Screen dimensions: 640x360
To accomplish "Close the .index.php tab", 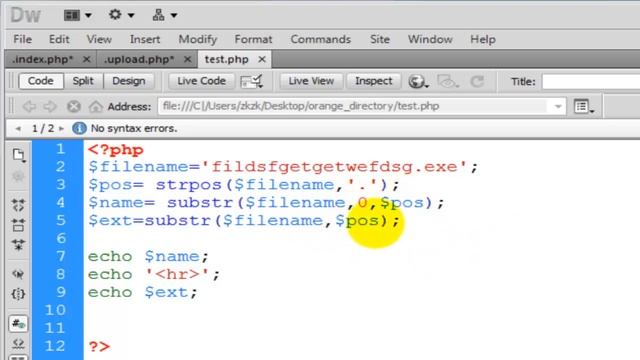I will (x=87, y=60).
